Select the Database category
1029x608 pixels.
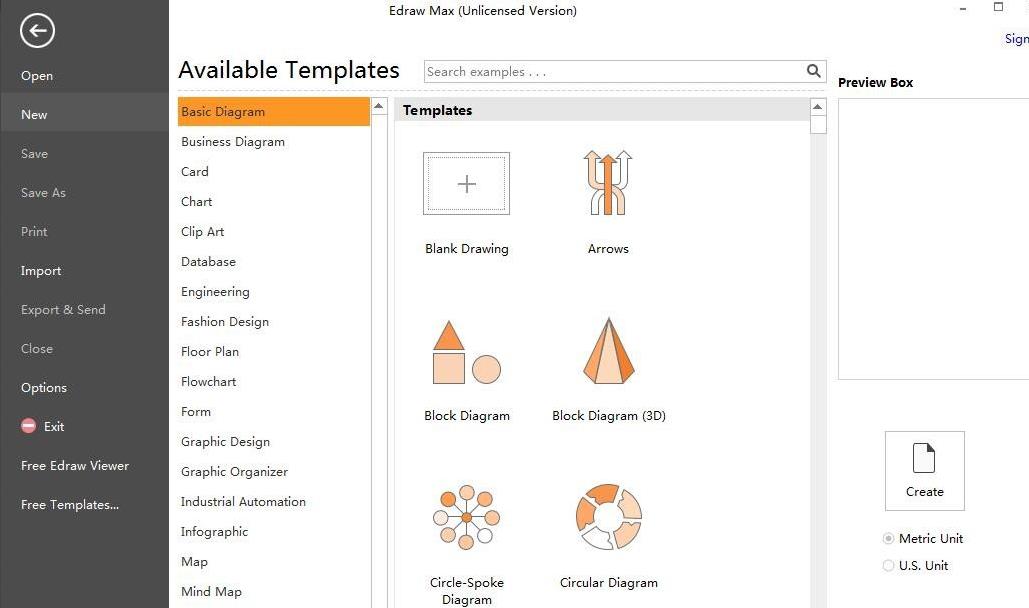pyautogui.click(x=208, y=261)
